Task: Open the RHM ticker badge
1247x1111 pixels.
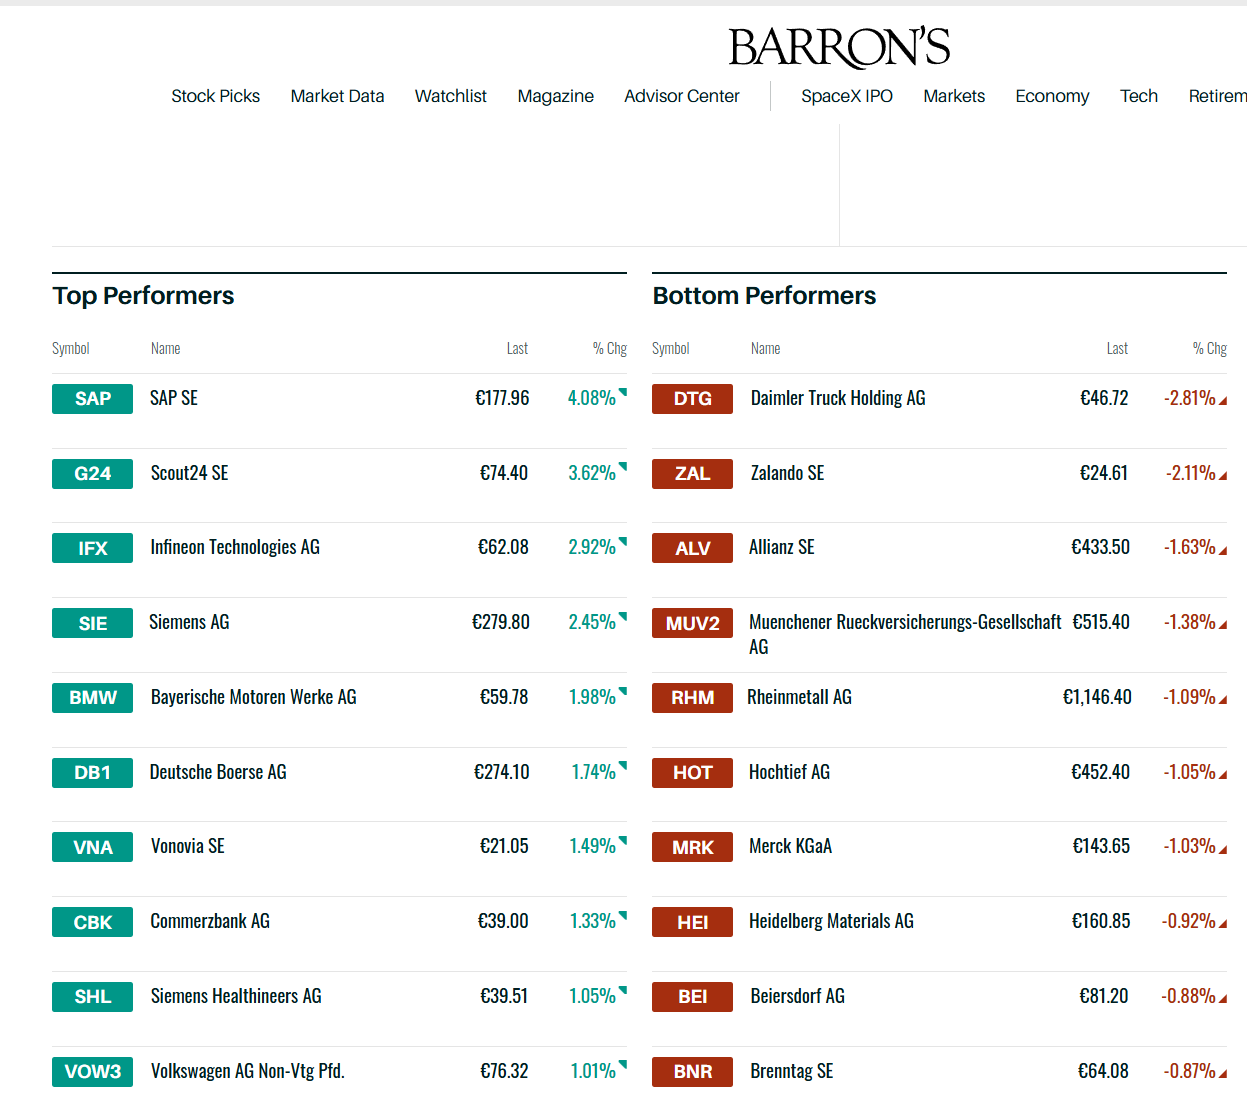Action: tap(692, 698)
